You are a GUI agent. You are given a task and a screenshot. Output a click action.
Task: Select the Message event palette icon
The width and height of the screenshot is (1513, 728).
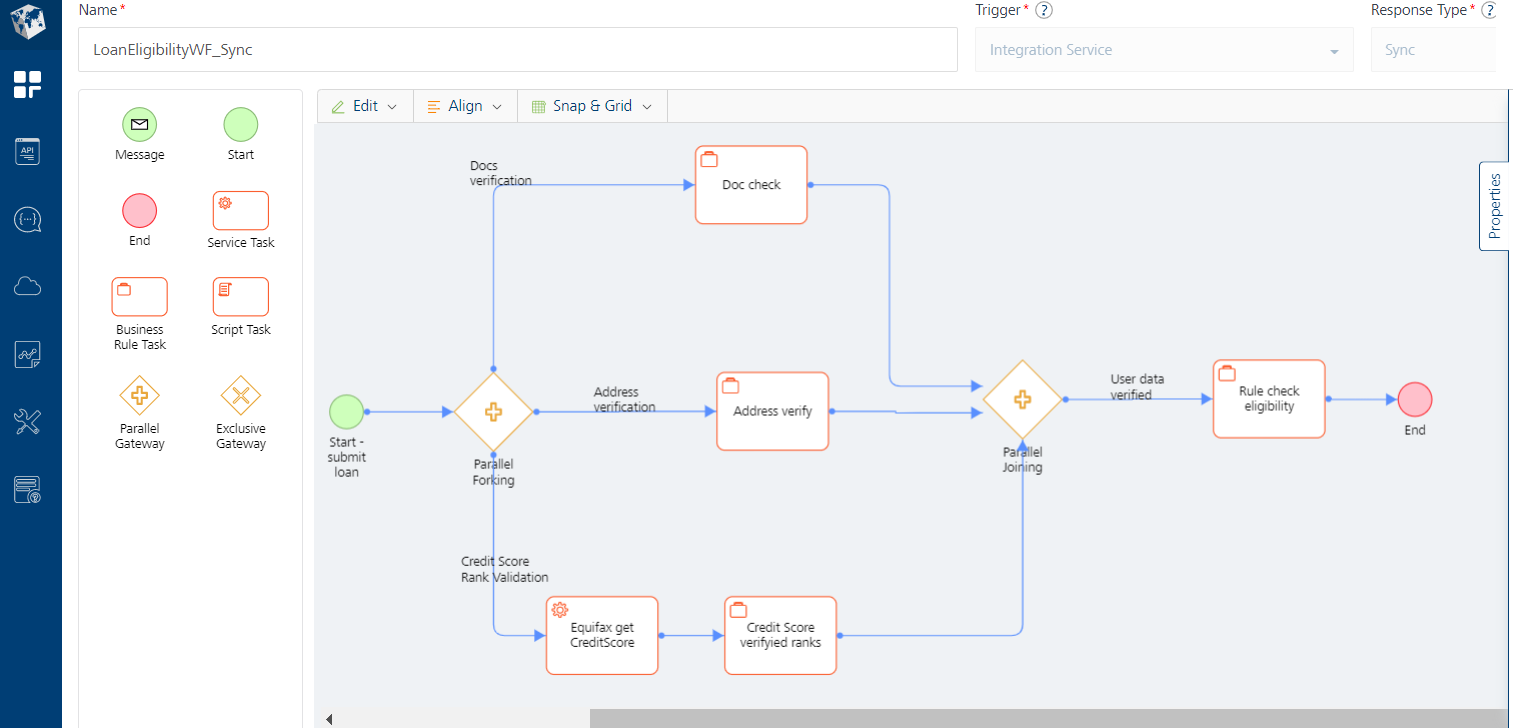click(140, 125)
